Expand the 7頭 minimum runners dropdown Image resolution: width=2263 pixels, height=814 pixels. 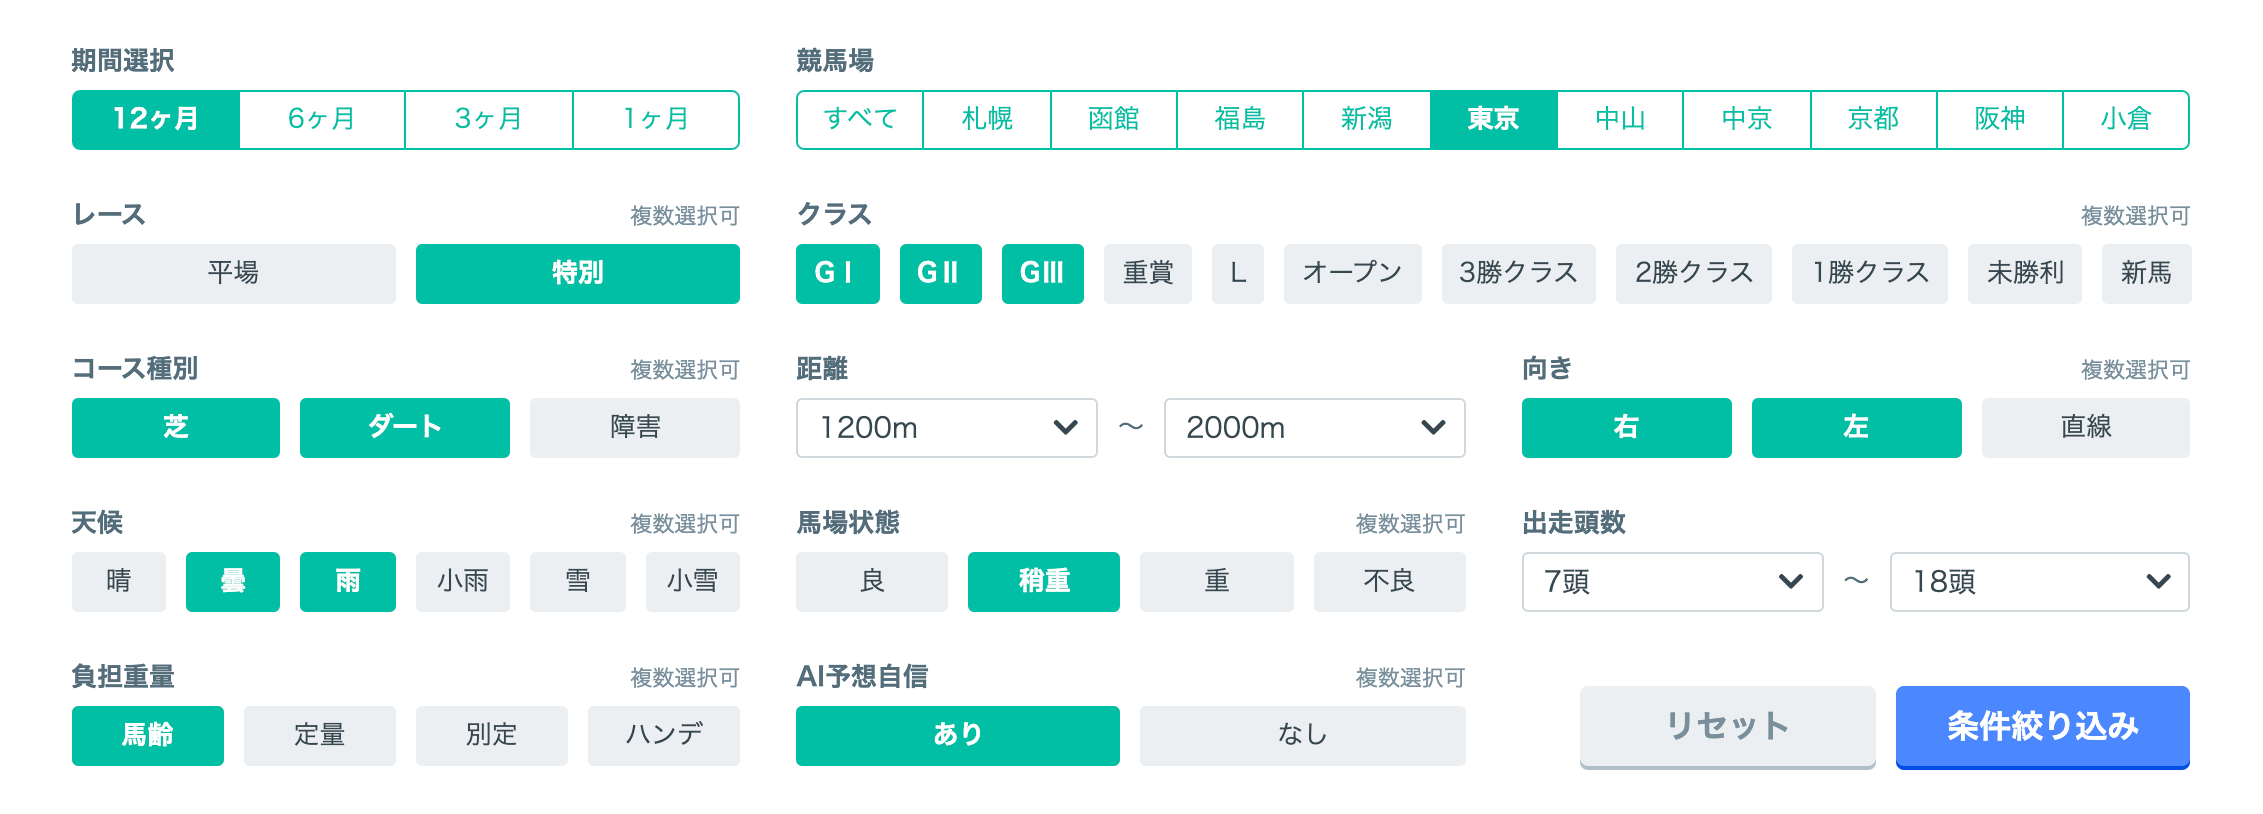pos(1672,582)
